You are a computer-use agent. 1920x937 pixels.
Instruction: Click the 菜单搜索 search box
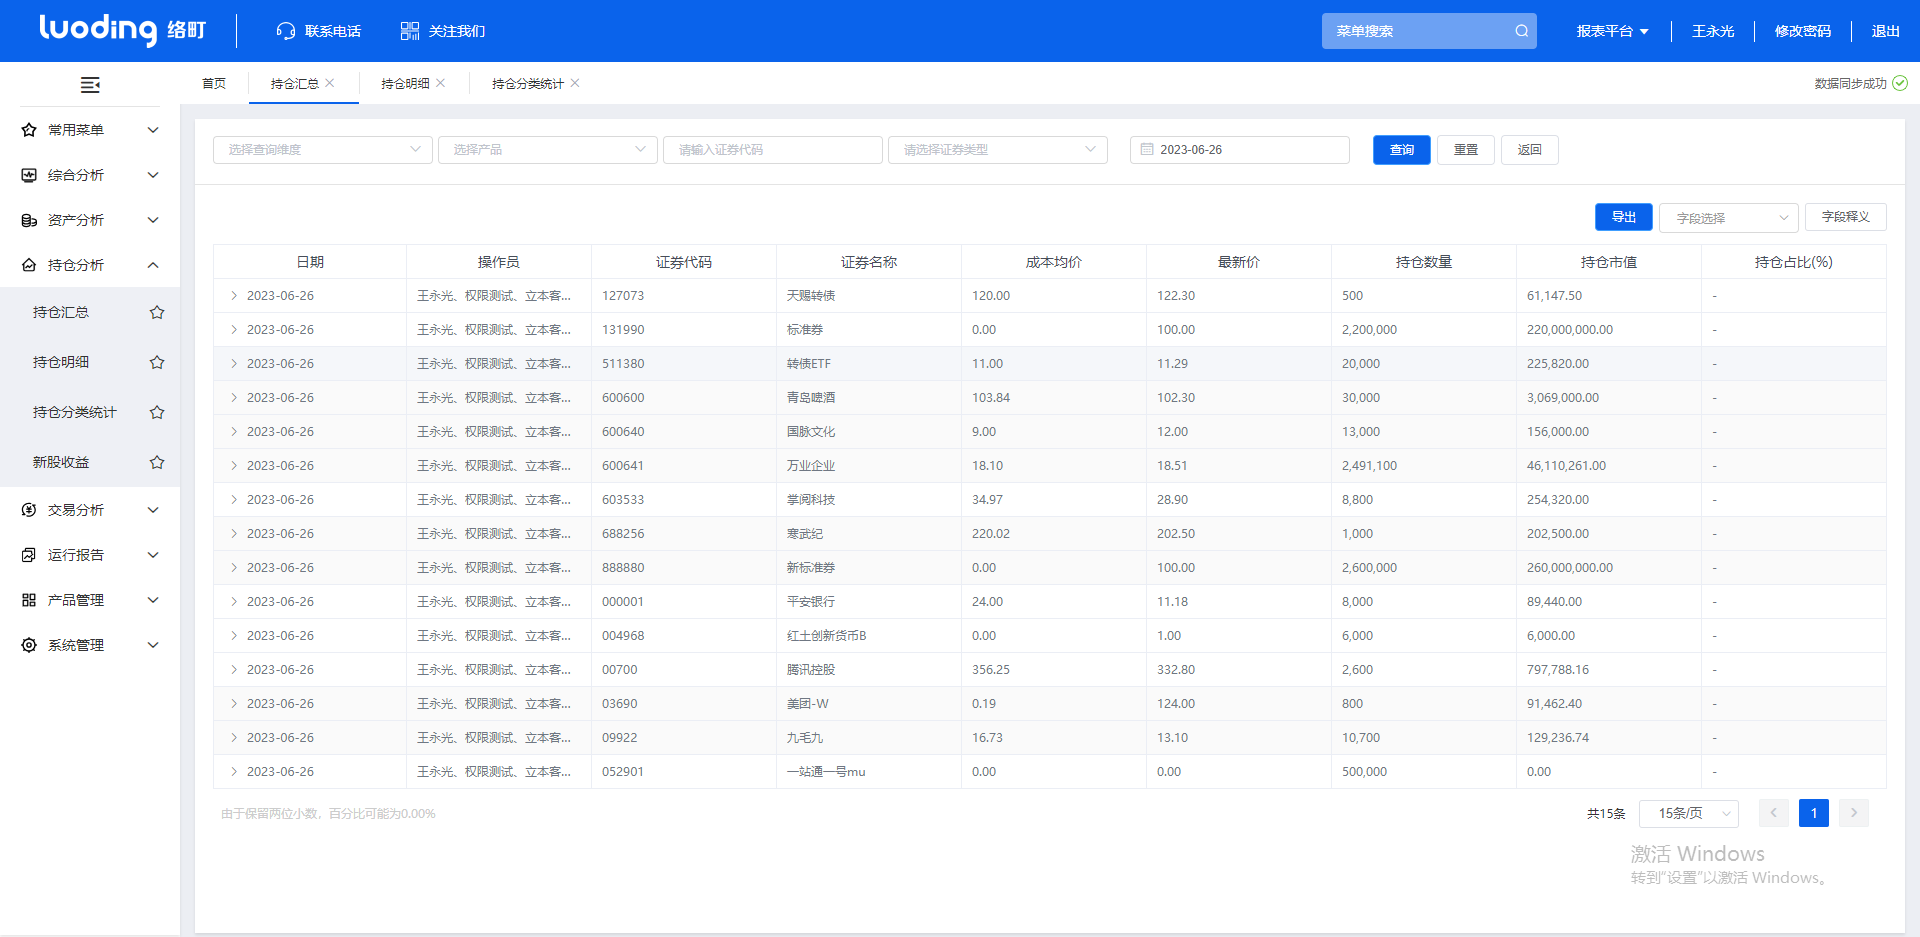click(x=1429, y=31)
